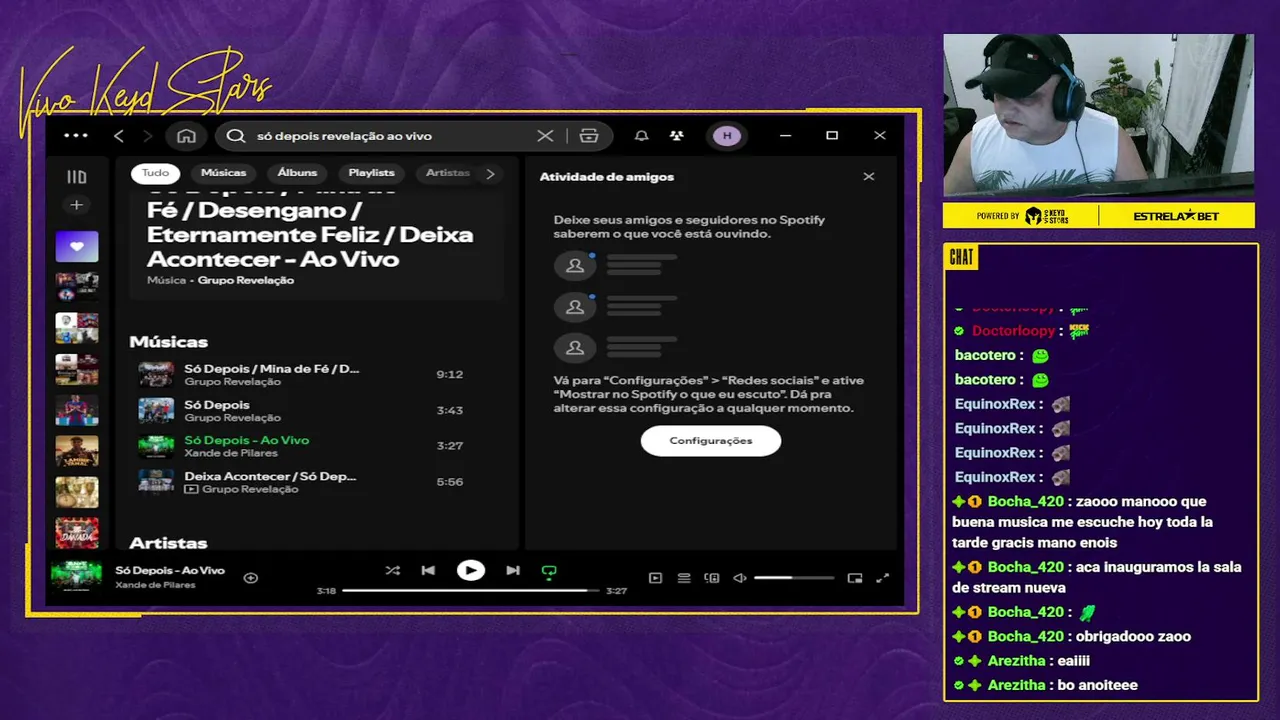Go forward with the right arrow
The width and height of the screenshot is (1280, 720).
(x=148, y=136)
